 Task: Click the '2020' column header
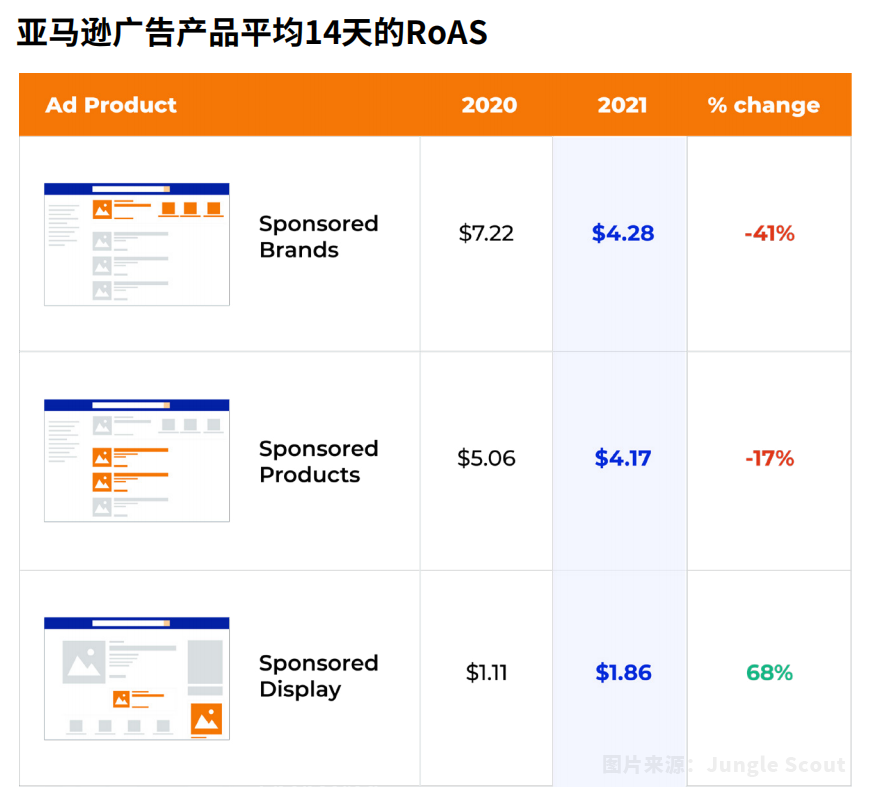[x=489, y=105]
